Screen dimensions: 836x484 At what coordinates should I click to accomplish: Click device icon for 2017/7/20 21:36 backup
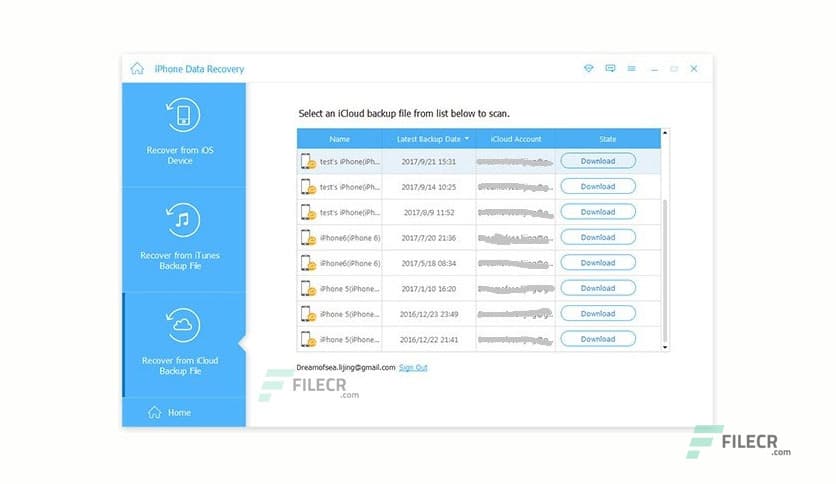308,238
